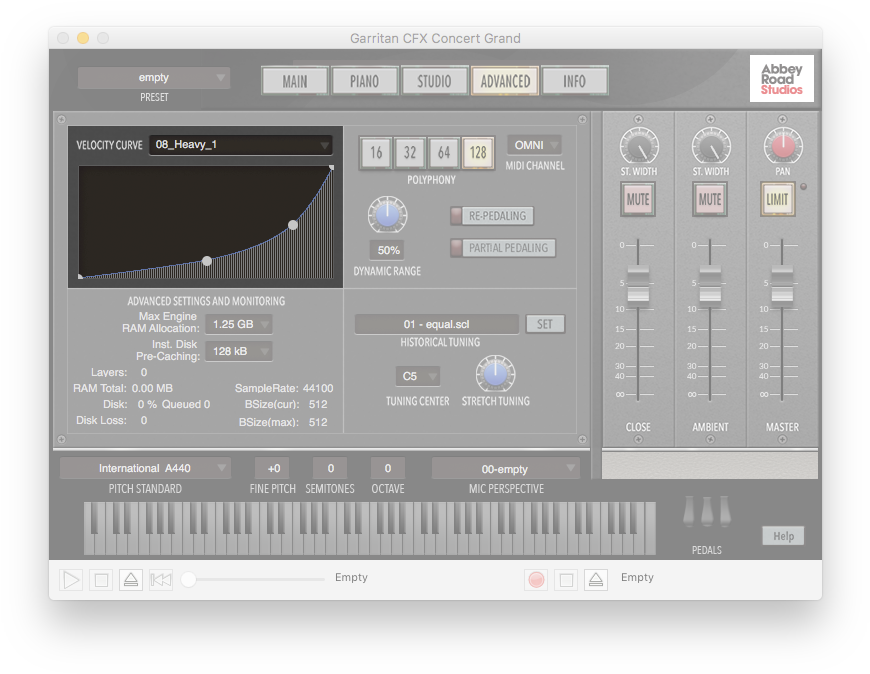Click the red record button
The width and height of the screenshot is (870, 674).
[x=537, y=579]
